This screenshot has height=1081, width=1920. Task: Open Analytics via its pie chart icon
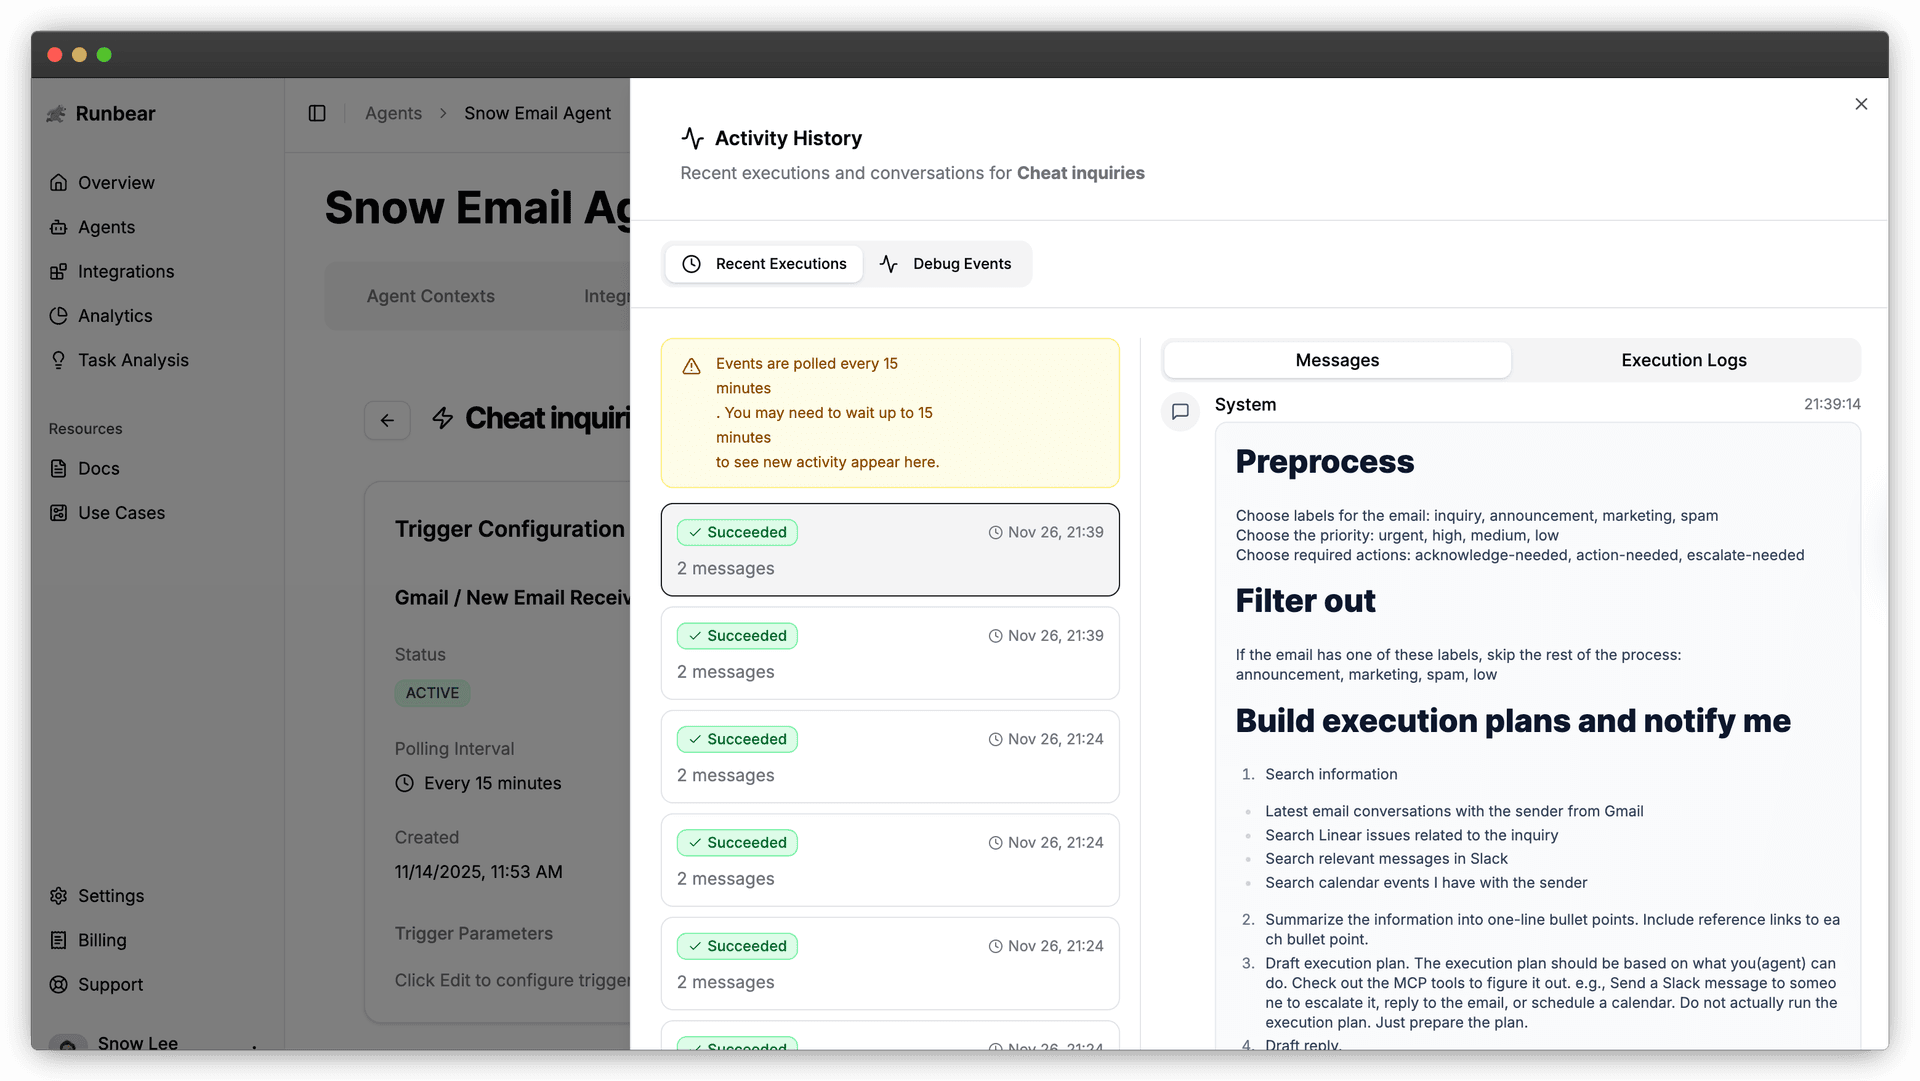point(59,316)
